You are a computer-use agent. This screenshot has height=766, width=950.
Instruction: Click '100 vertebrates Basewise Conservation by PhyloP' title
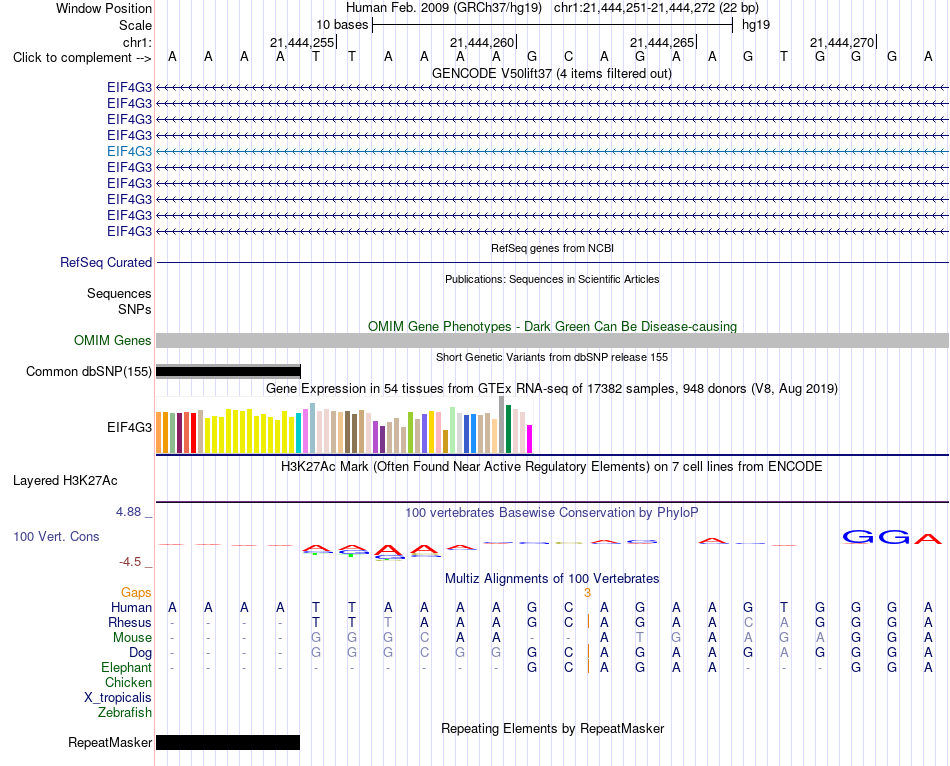(x=552, y=513)
